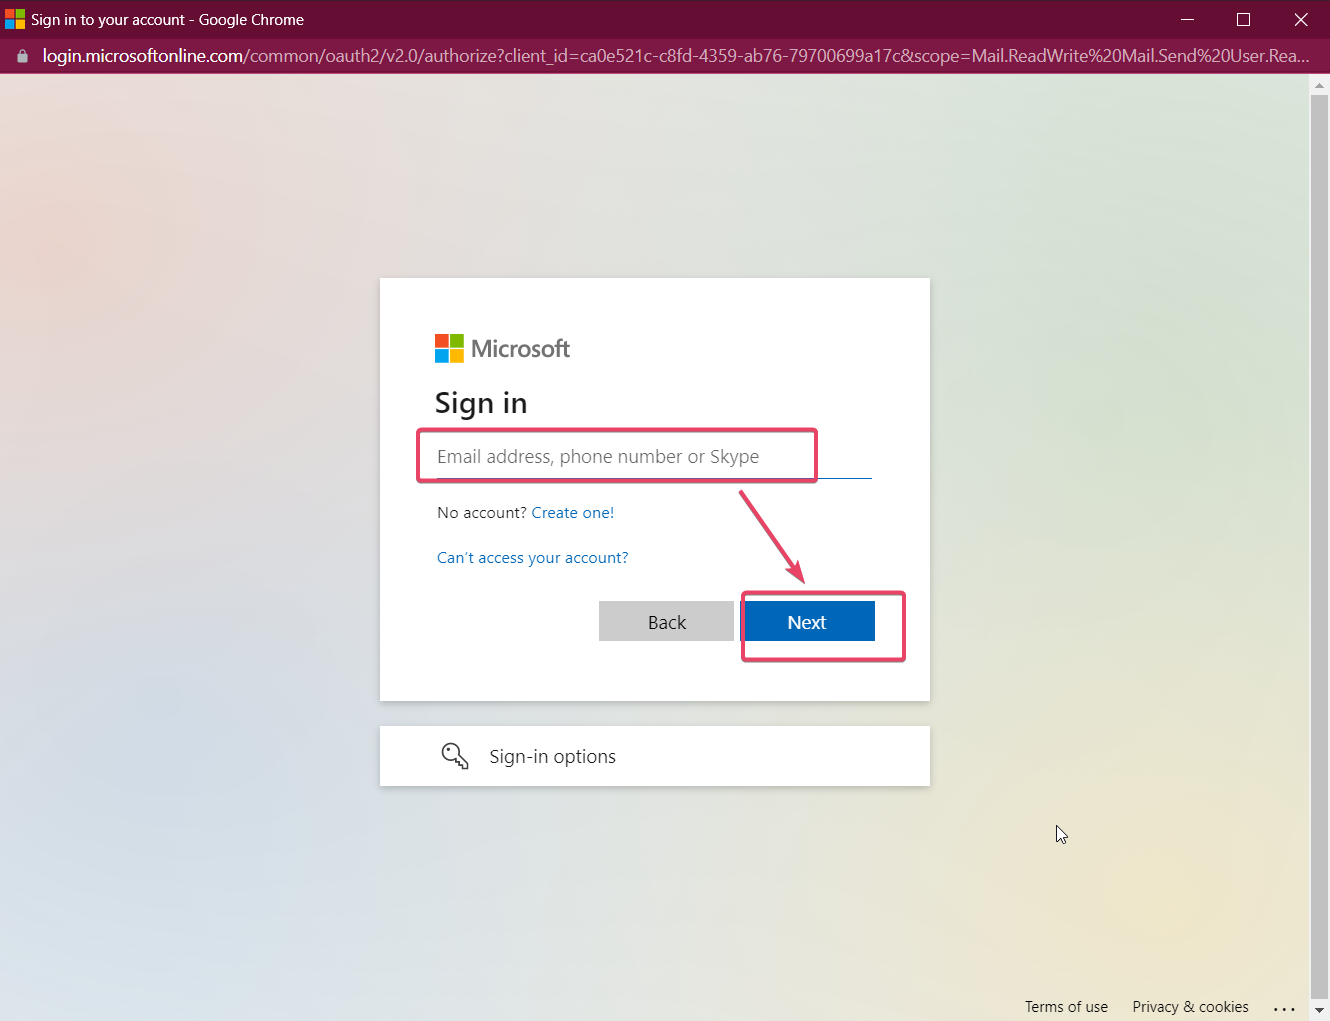Viewport: 1330px width, 1021px height.
Task: Open the Can't access your account? link
Action: (x=533, y=558)
